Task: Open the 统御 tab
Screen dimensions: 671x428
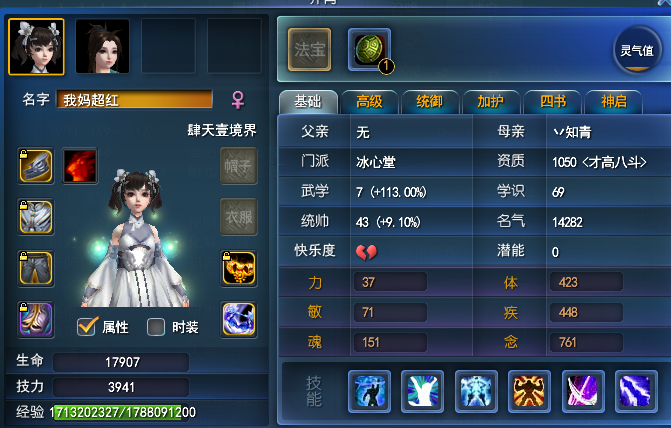Action: pos(430,102)
